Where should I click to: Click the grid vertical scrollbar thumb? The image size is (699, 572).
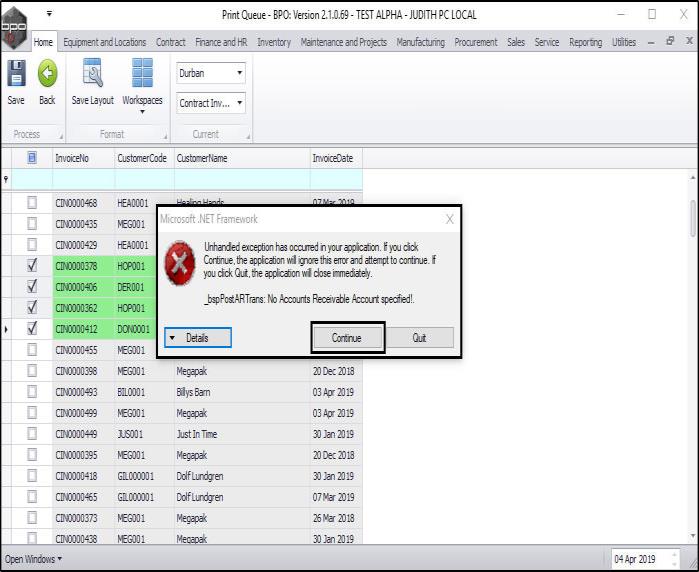click(x=693, y=218)
